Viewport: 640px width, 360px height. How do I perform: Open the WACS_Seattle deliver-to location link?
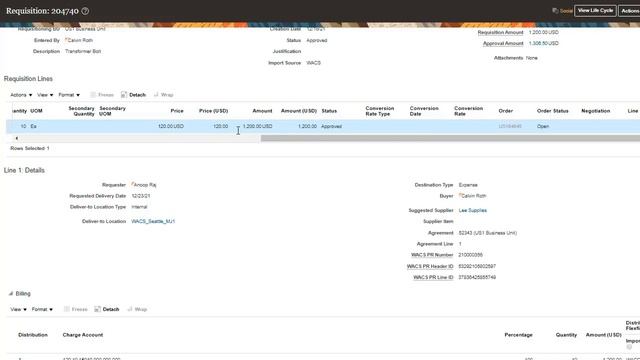153,221
